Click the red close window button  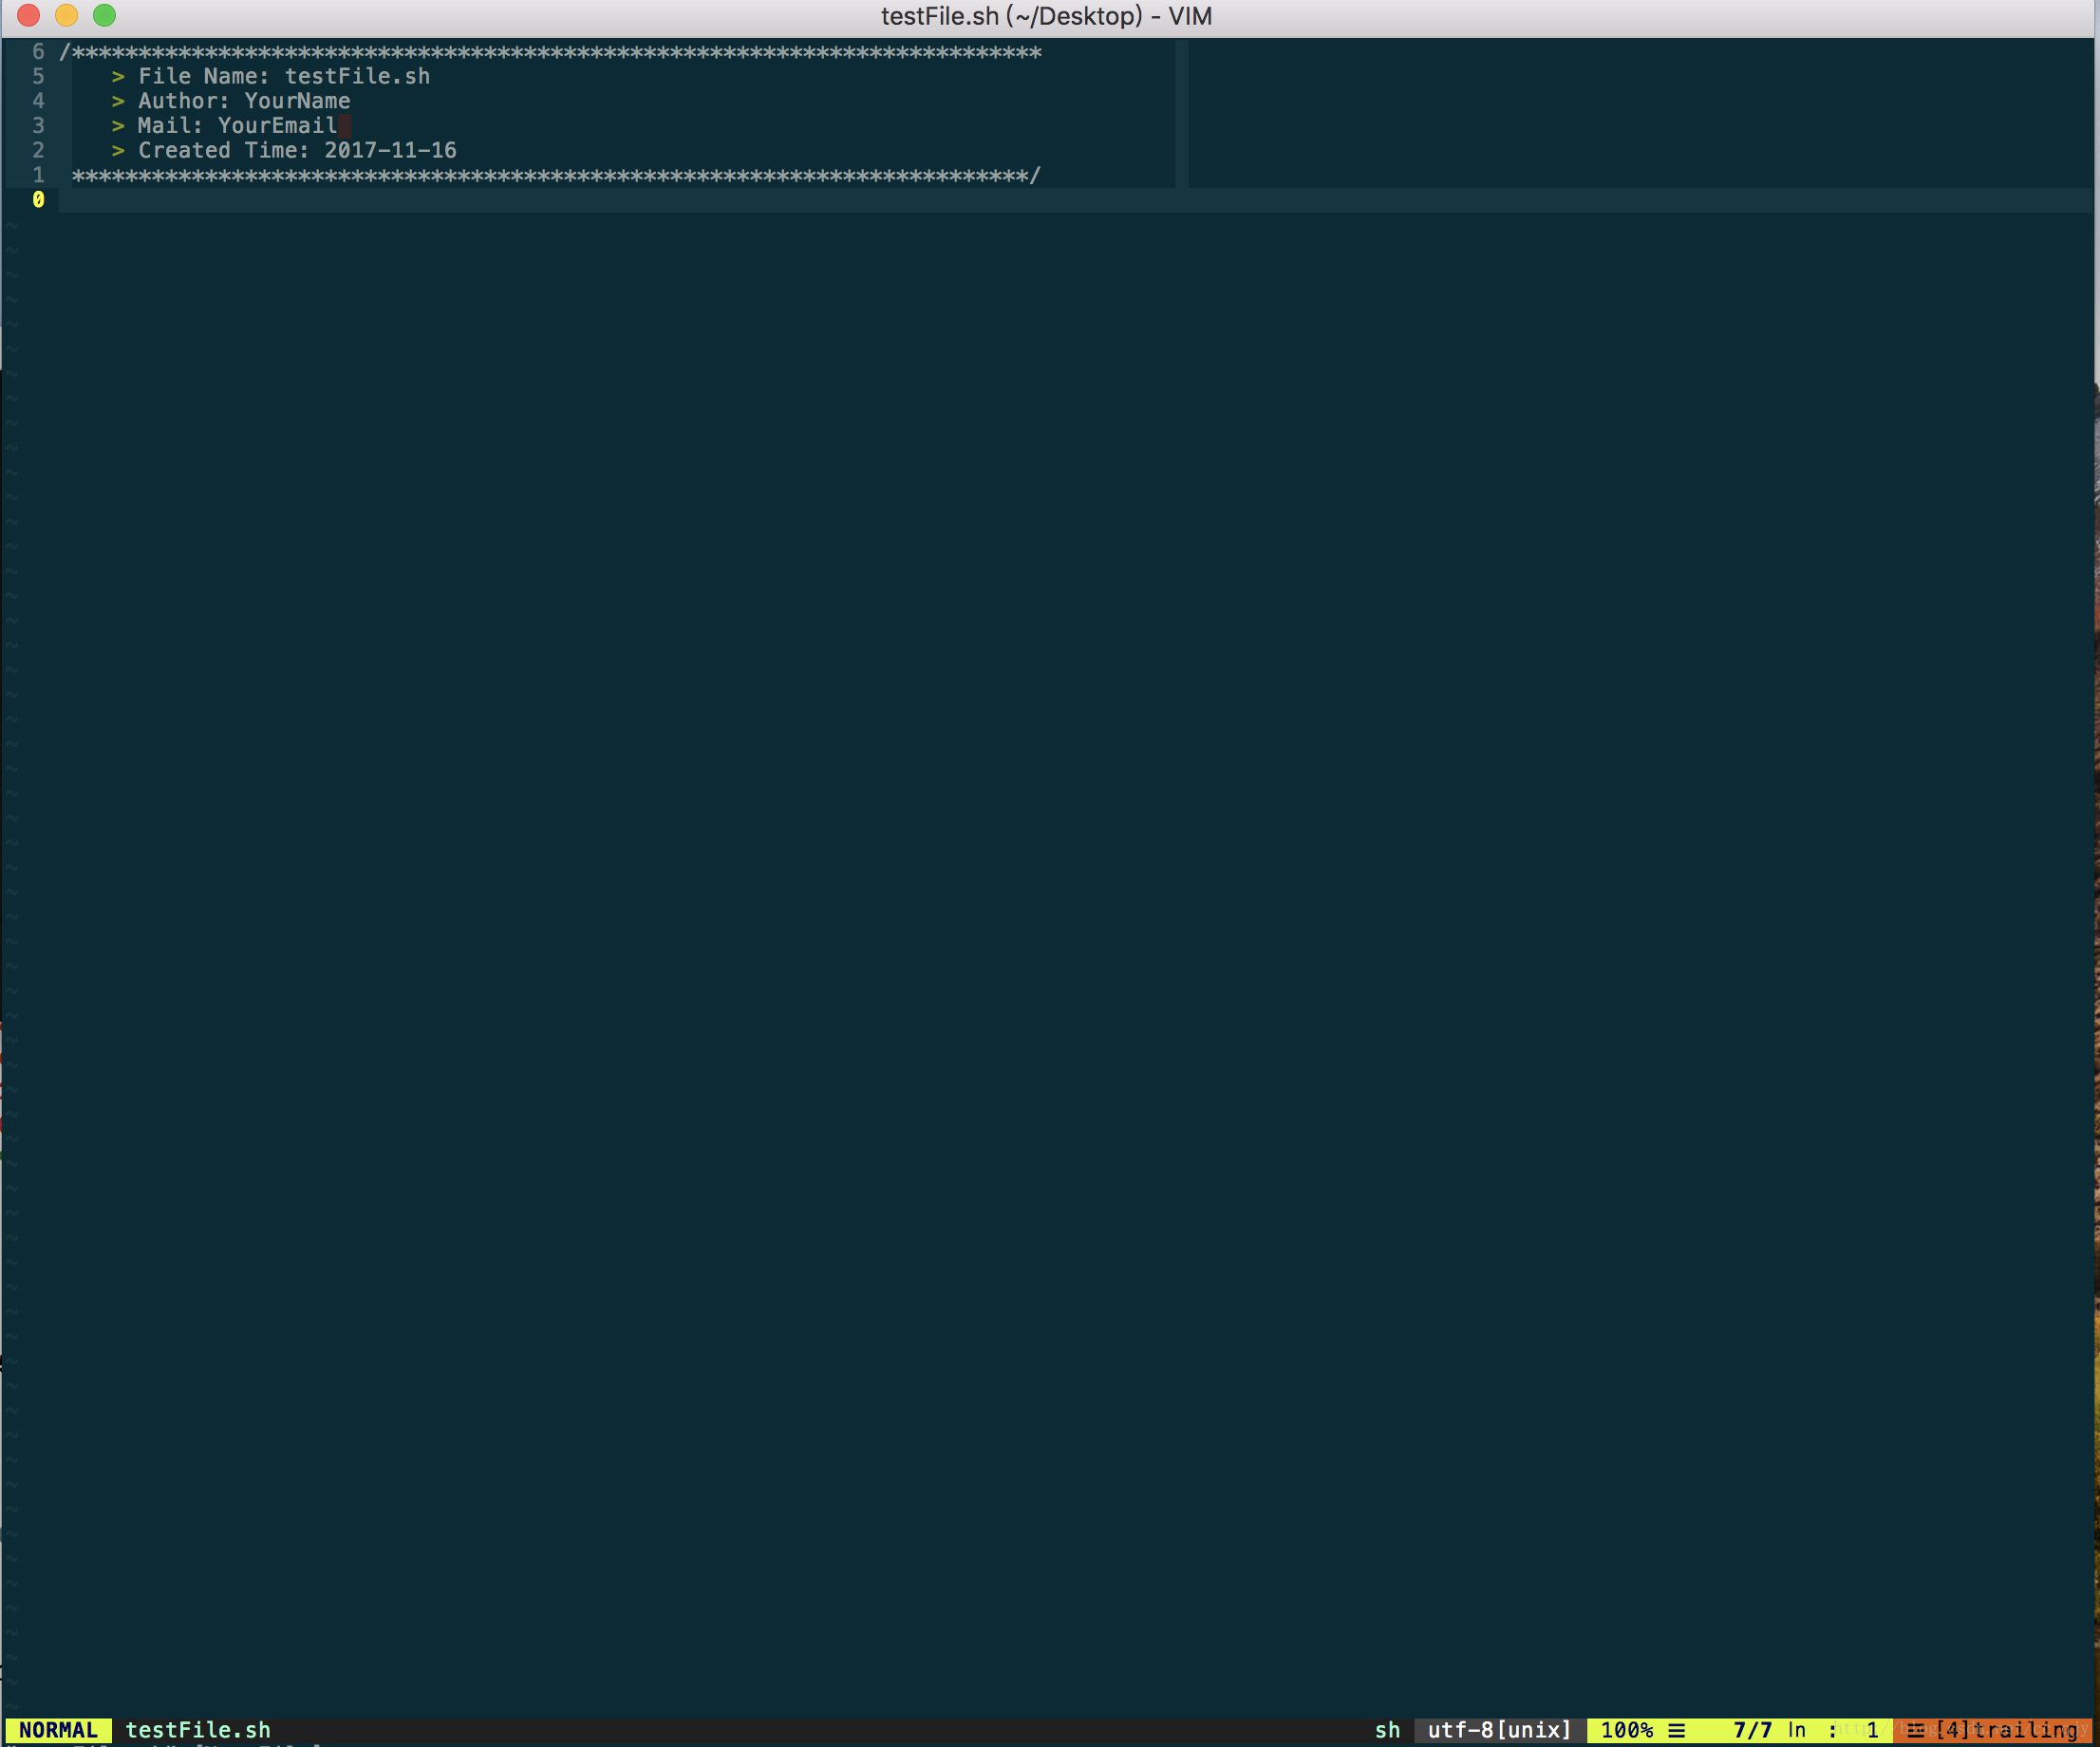click(28, 15)
